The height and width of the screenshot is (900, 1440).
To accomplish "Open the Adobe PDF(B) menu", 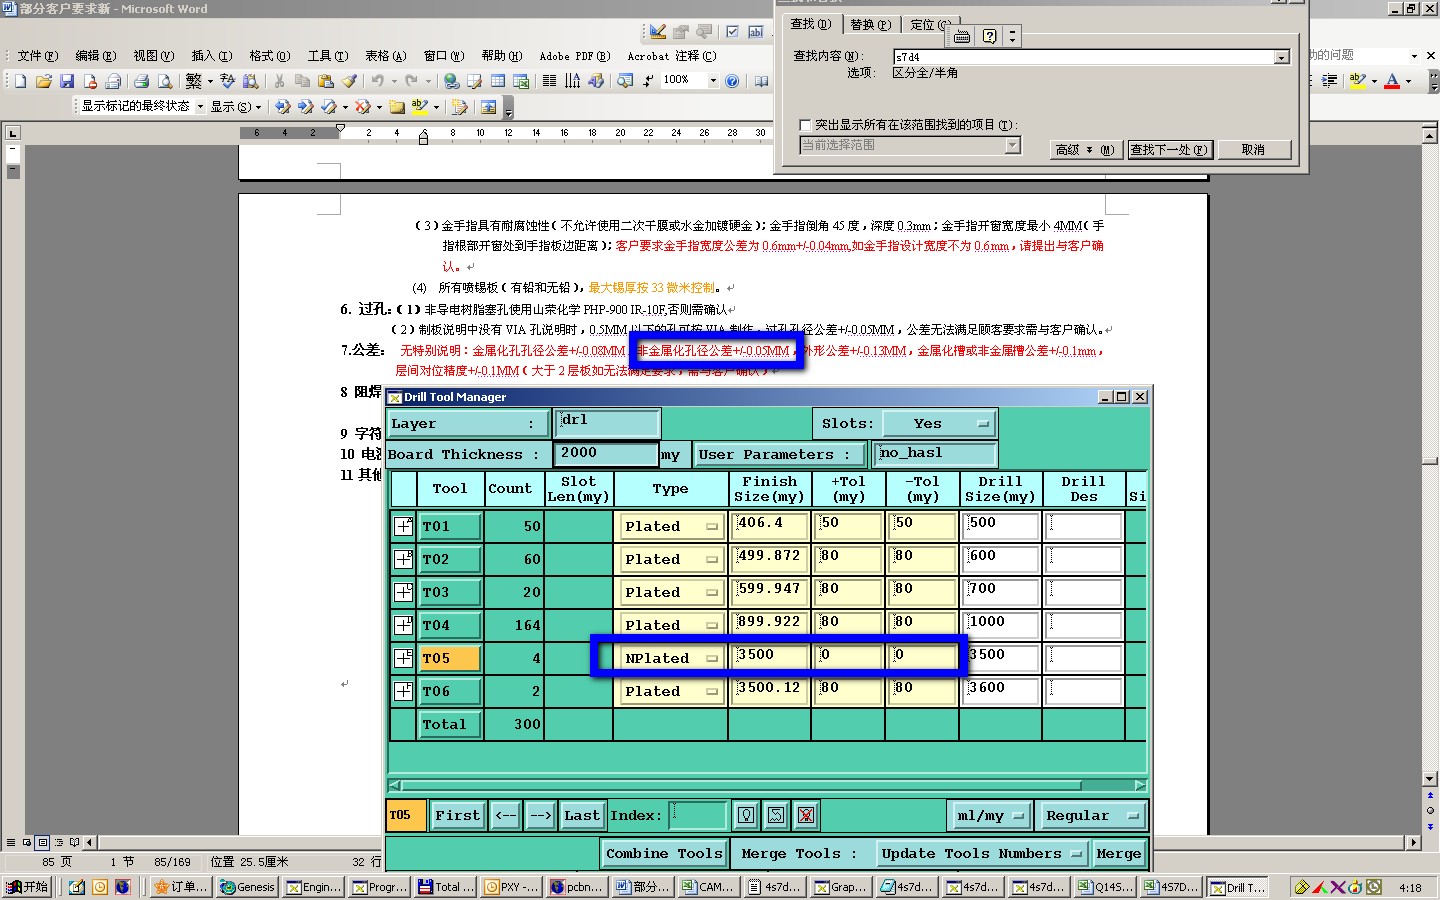I will 574,56.
